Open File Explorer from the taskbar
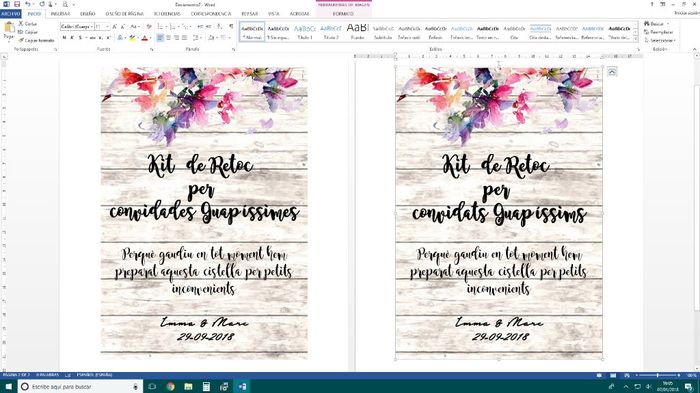The image size is (700, 393). point(188,386)
